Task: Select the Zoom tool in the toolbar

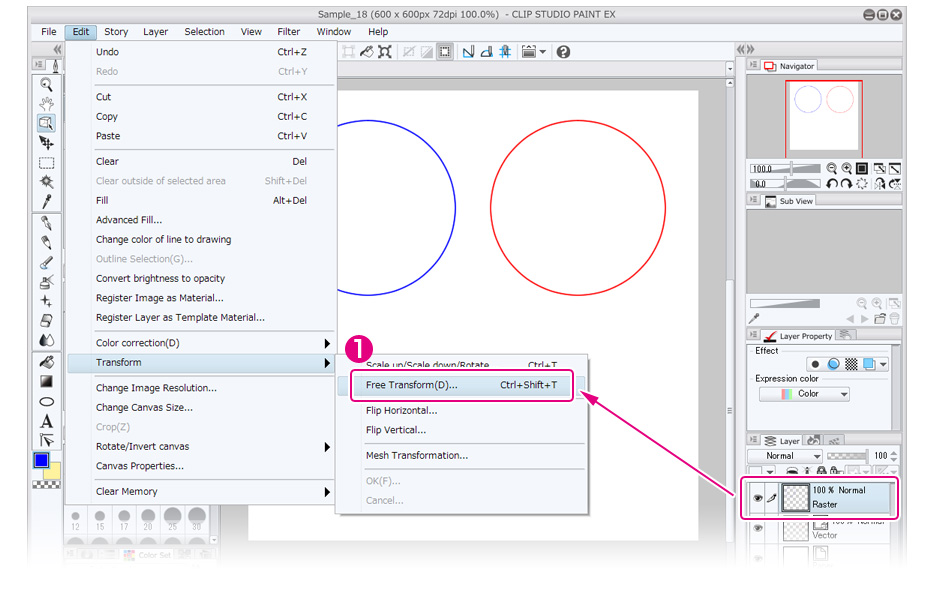Action: [x=45, y=85]
